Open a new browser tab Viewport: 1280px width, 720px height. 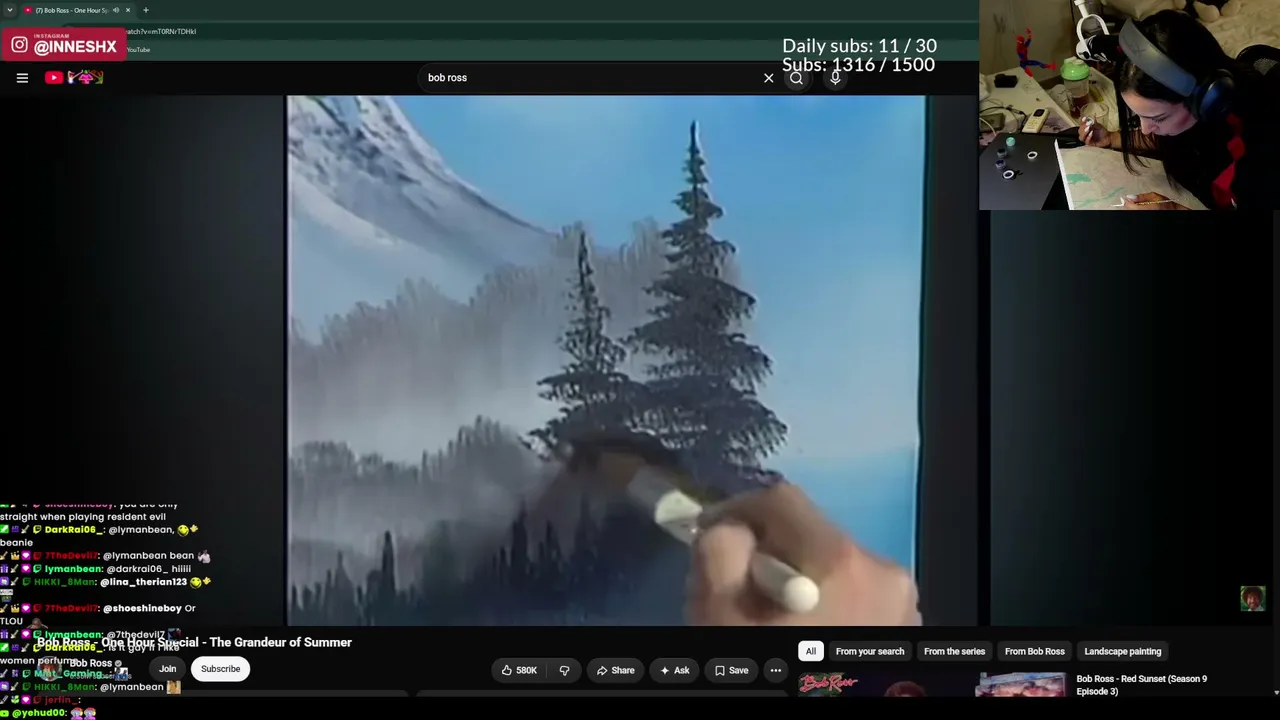coord(146,10)
